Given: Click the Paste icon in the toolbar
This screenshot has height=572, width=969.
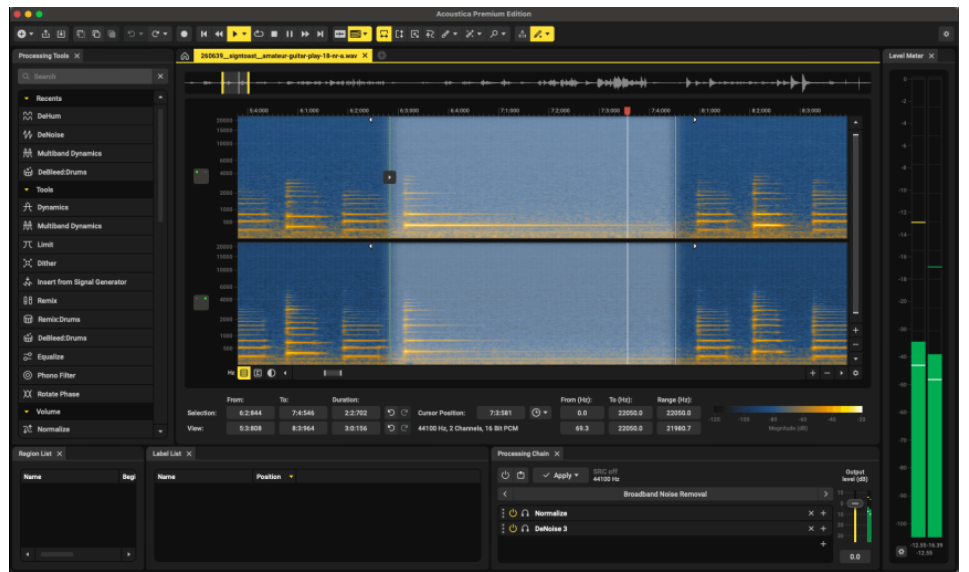Looking at the screenshot, I should [111, 34].
